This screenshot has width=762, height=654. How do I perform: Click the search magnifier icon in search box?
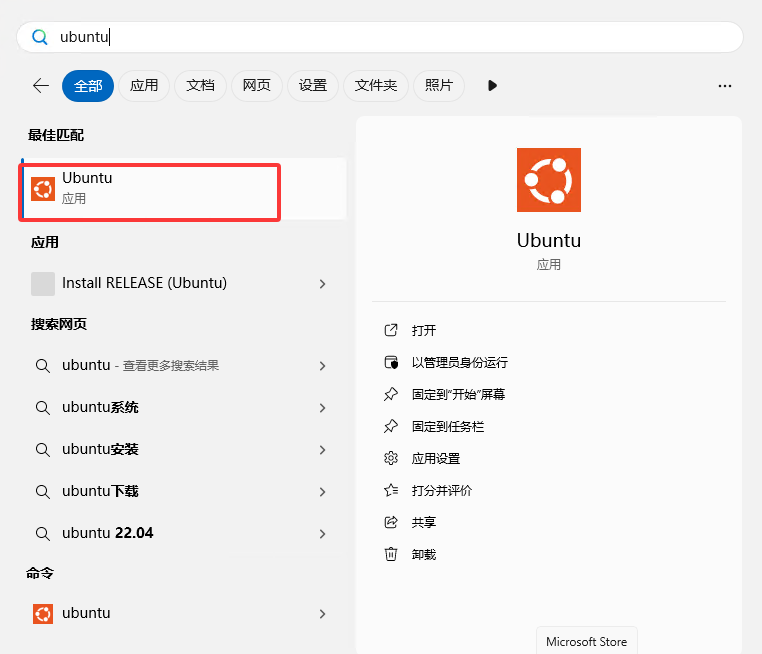[x=39, y=37]
